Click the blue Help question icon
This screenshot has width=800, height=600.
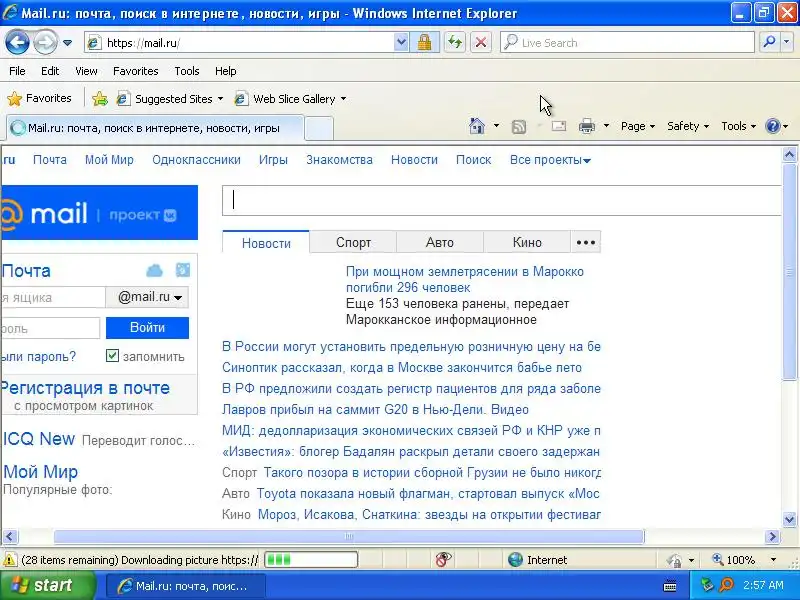coord(772,126)
